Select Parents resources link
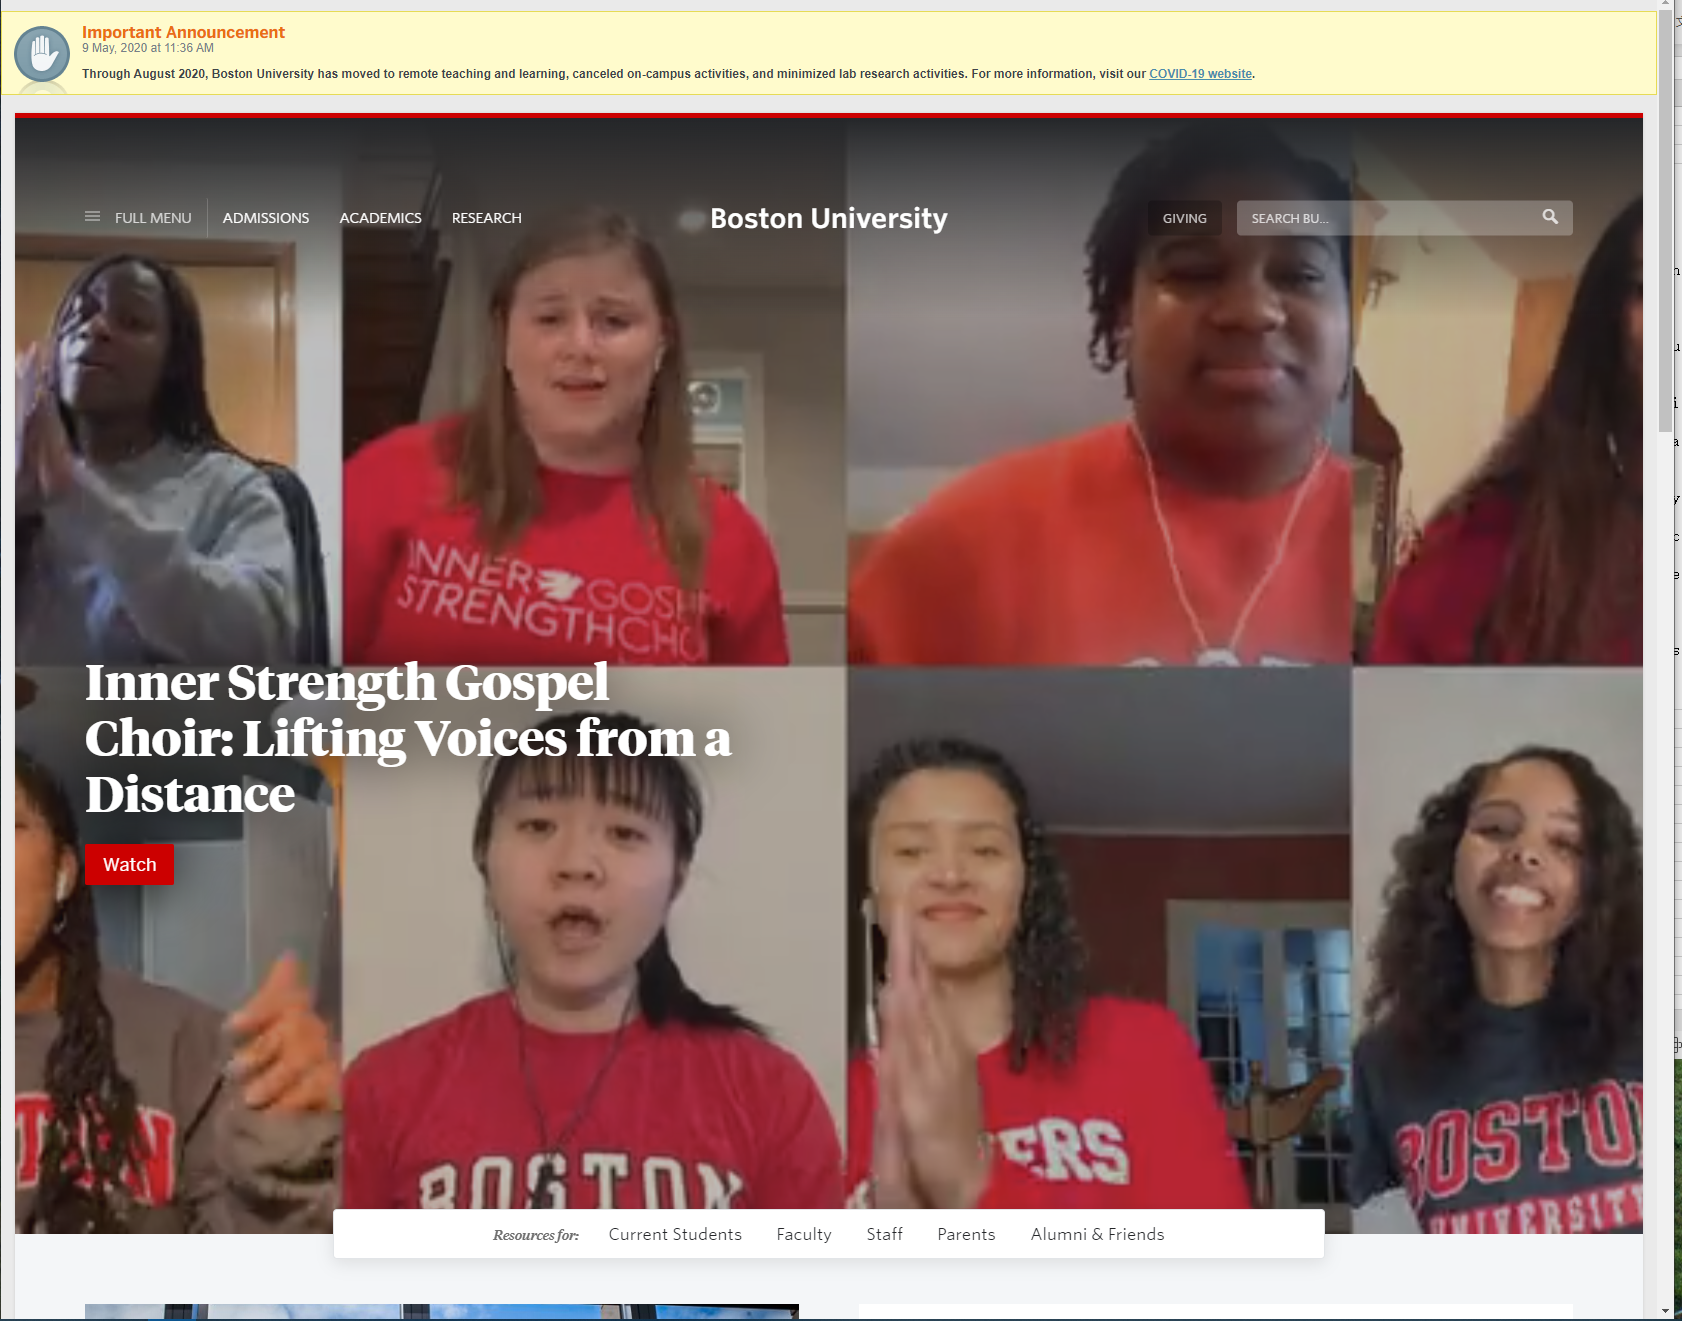1682x1321 pixels. click(x=966, y=1234)
